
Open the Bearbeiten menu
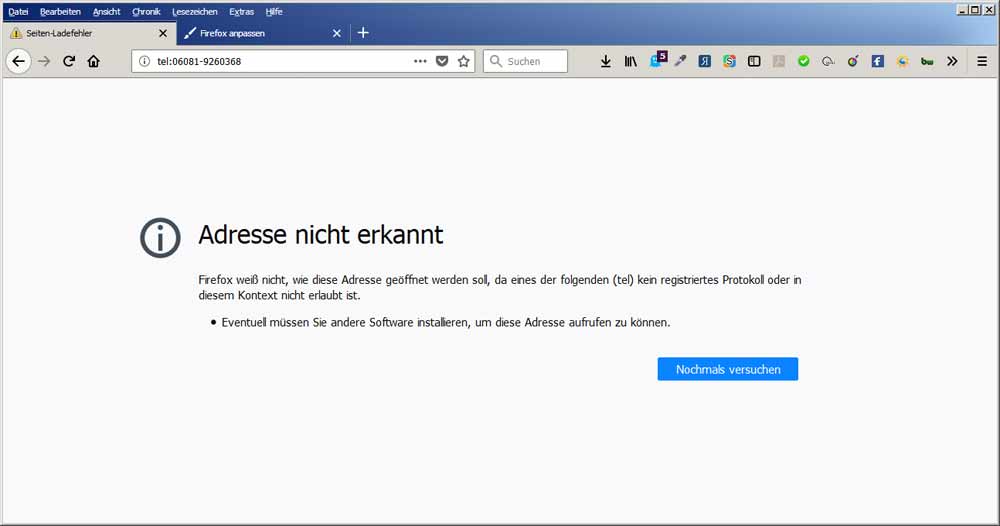pos(60,11)
